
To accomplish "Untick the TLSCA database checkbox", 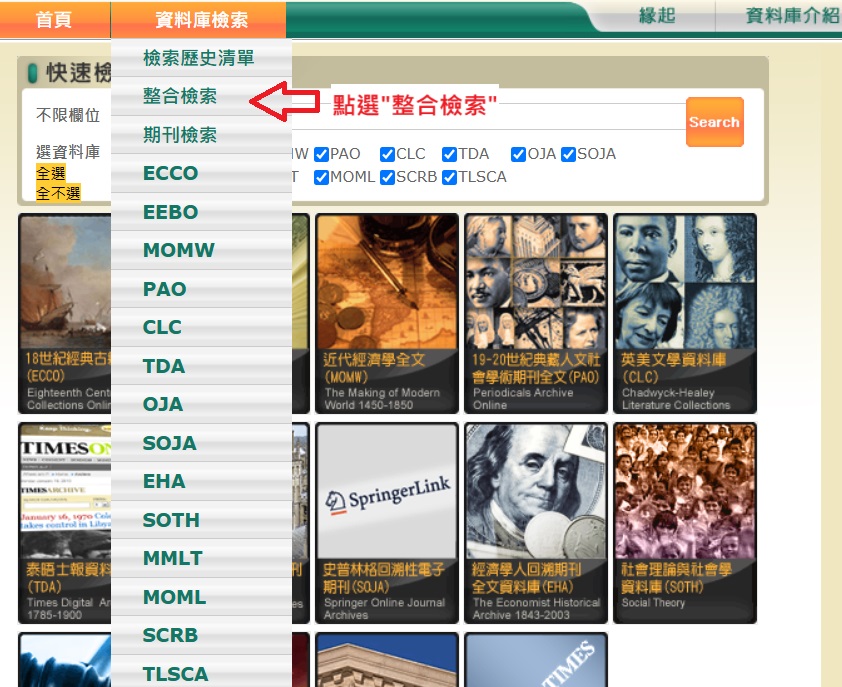I will 449,178.
